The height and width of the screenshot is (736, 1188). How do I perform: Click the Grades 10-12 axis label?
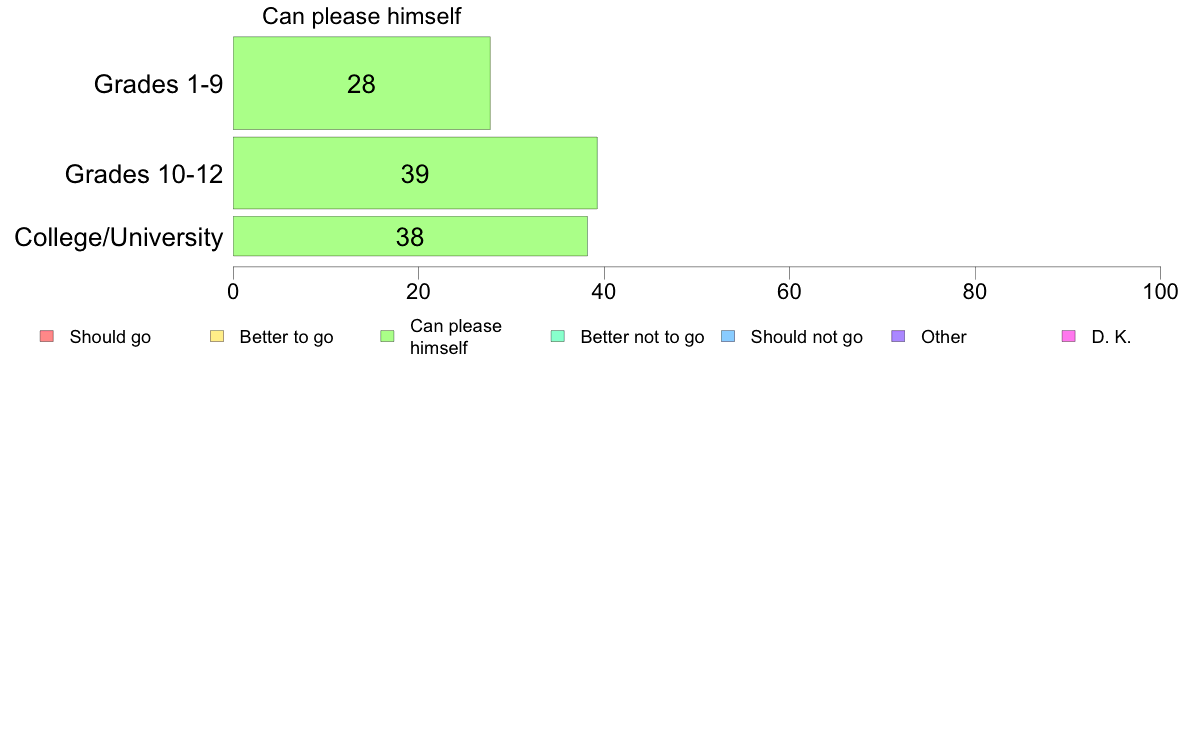pyautogui.click(x=144, y=174)
